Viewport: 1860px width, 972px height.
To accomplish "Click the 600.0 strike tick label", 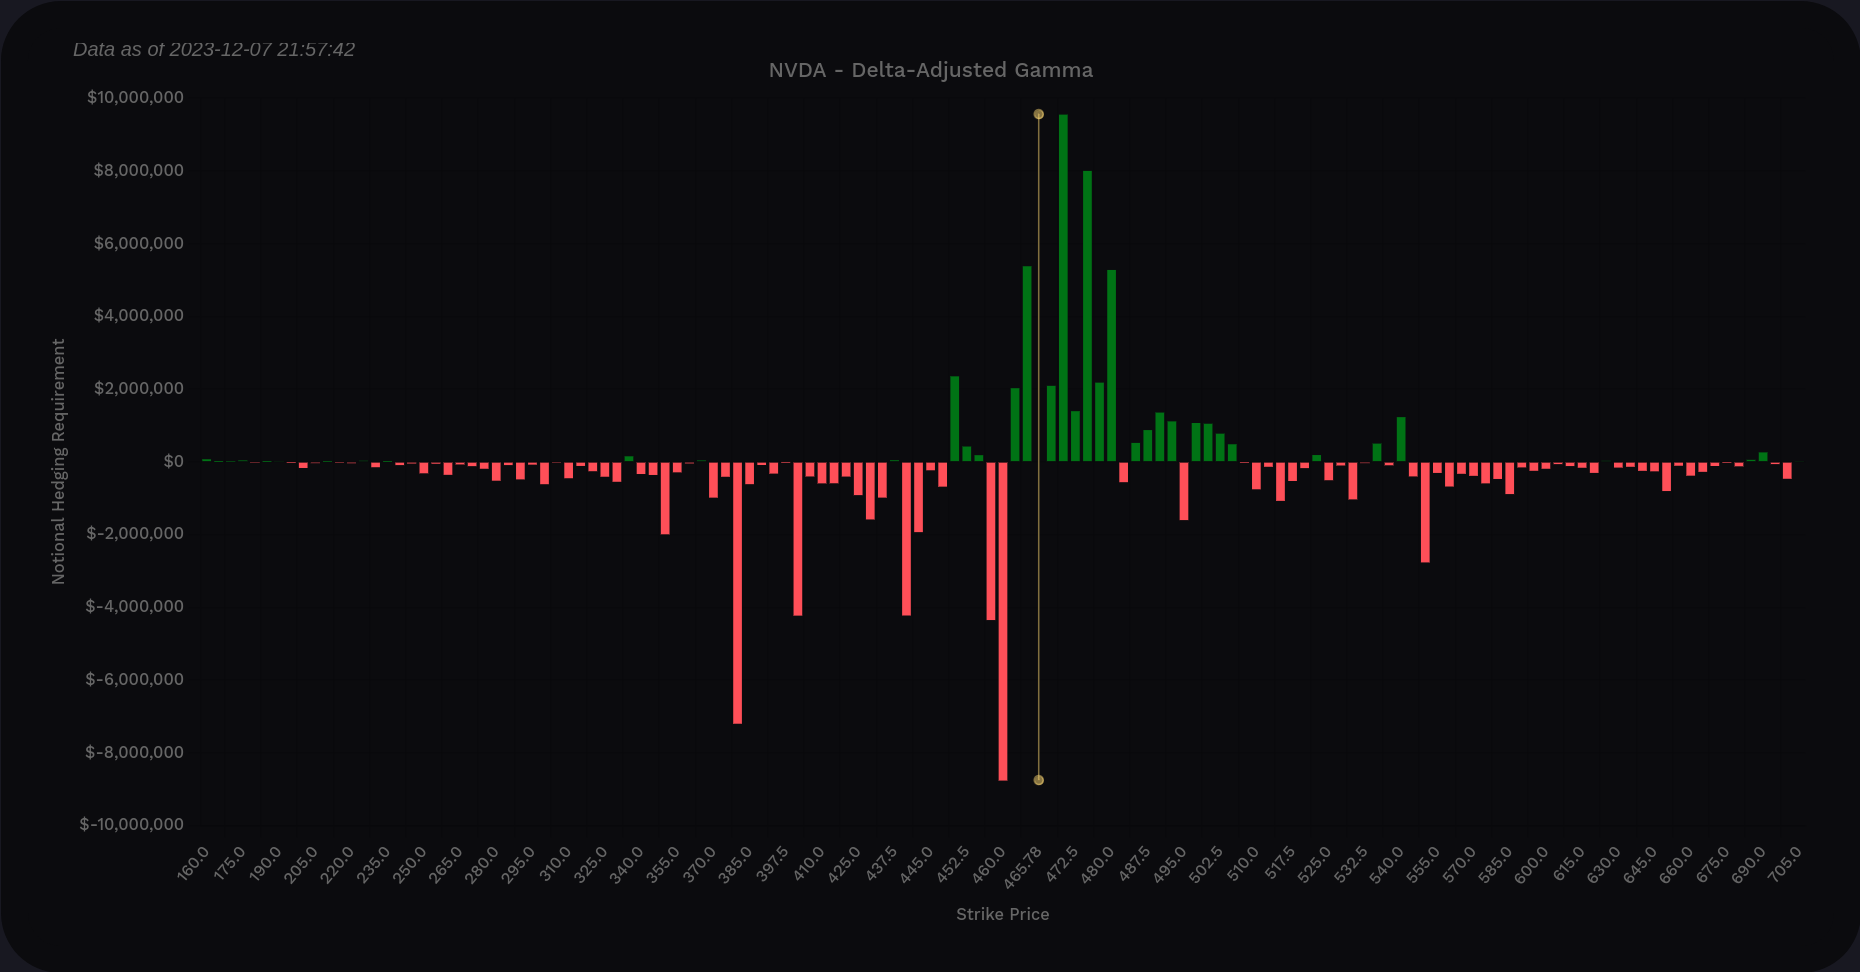I will [x=1531, y=863].
